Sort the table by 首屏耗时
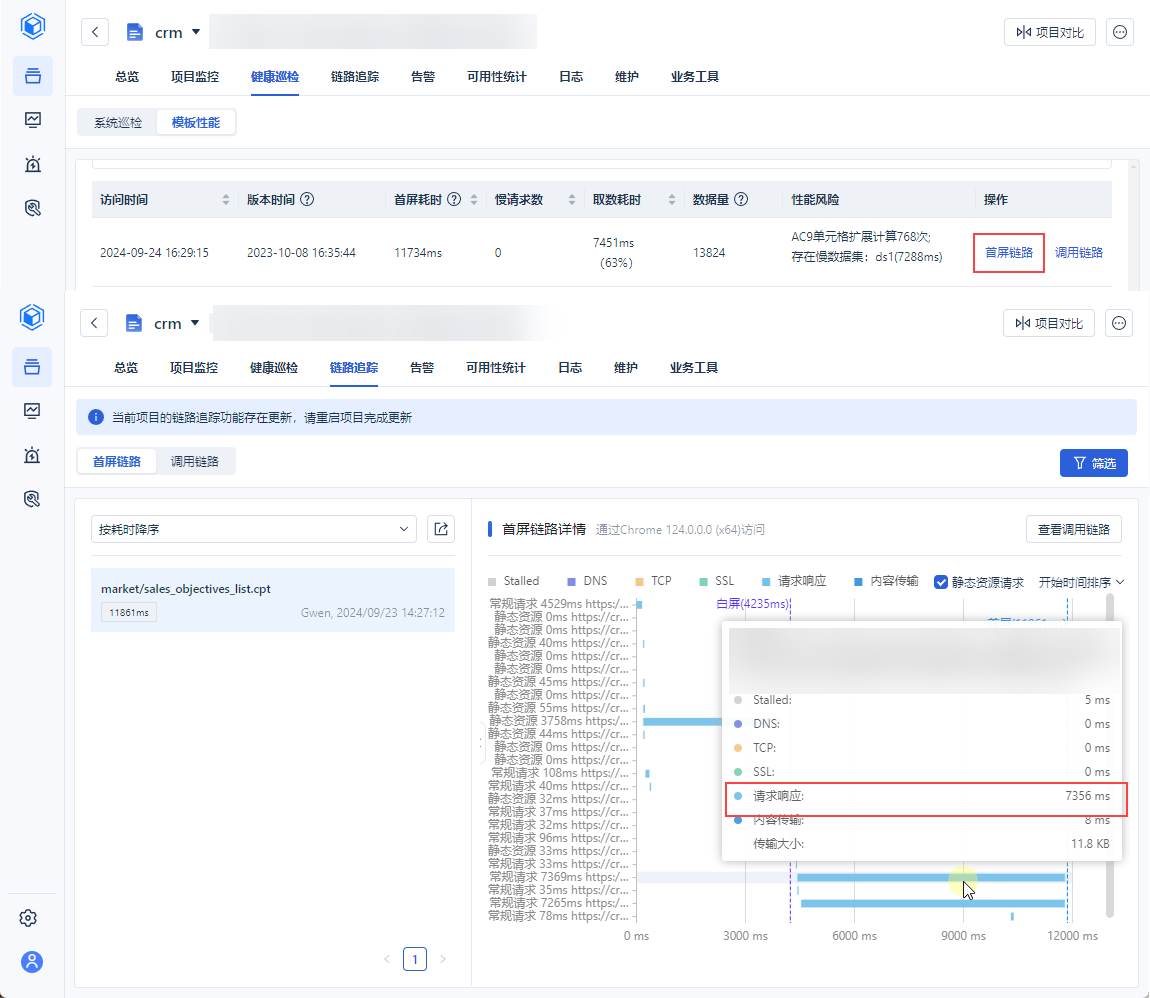 pyautogui.click(x=474, y=199)
